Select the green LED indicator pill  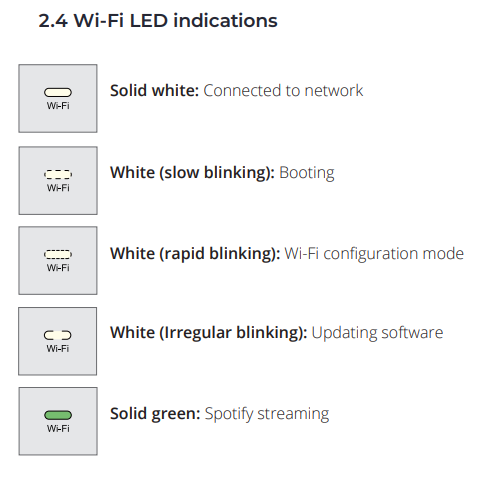58,415
